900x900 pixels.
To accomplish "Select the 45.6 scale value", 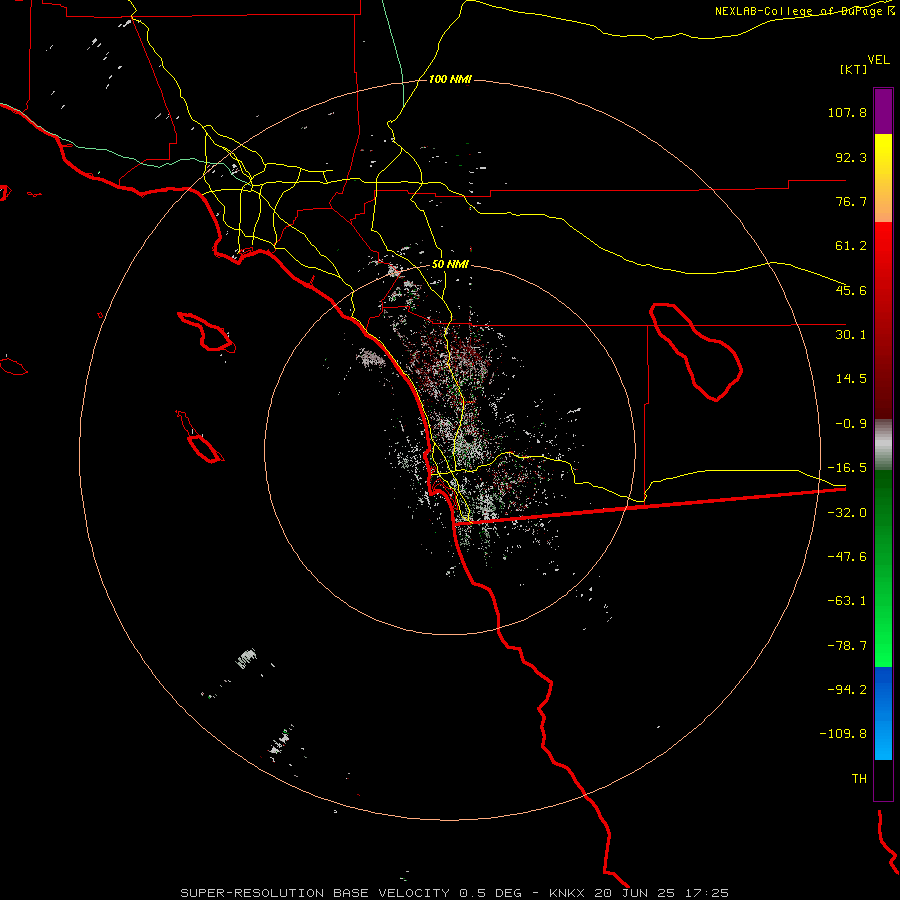I will tap(851, 290).
